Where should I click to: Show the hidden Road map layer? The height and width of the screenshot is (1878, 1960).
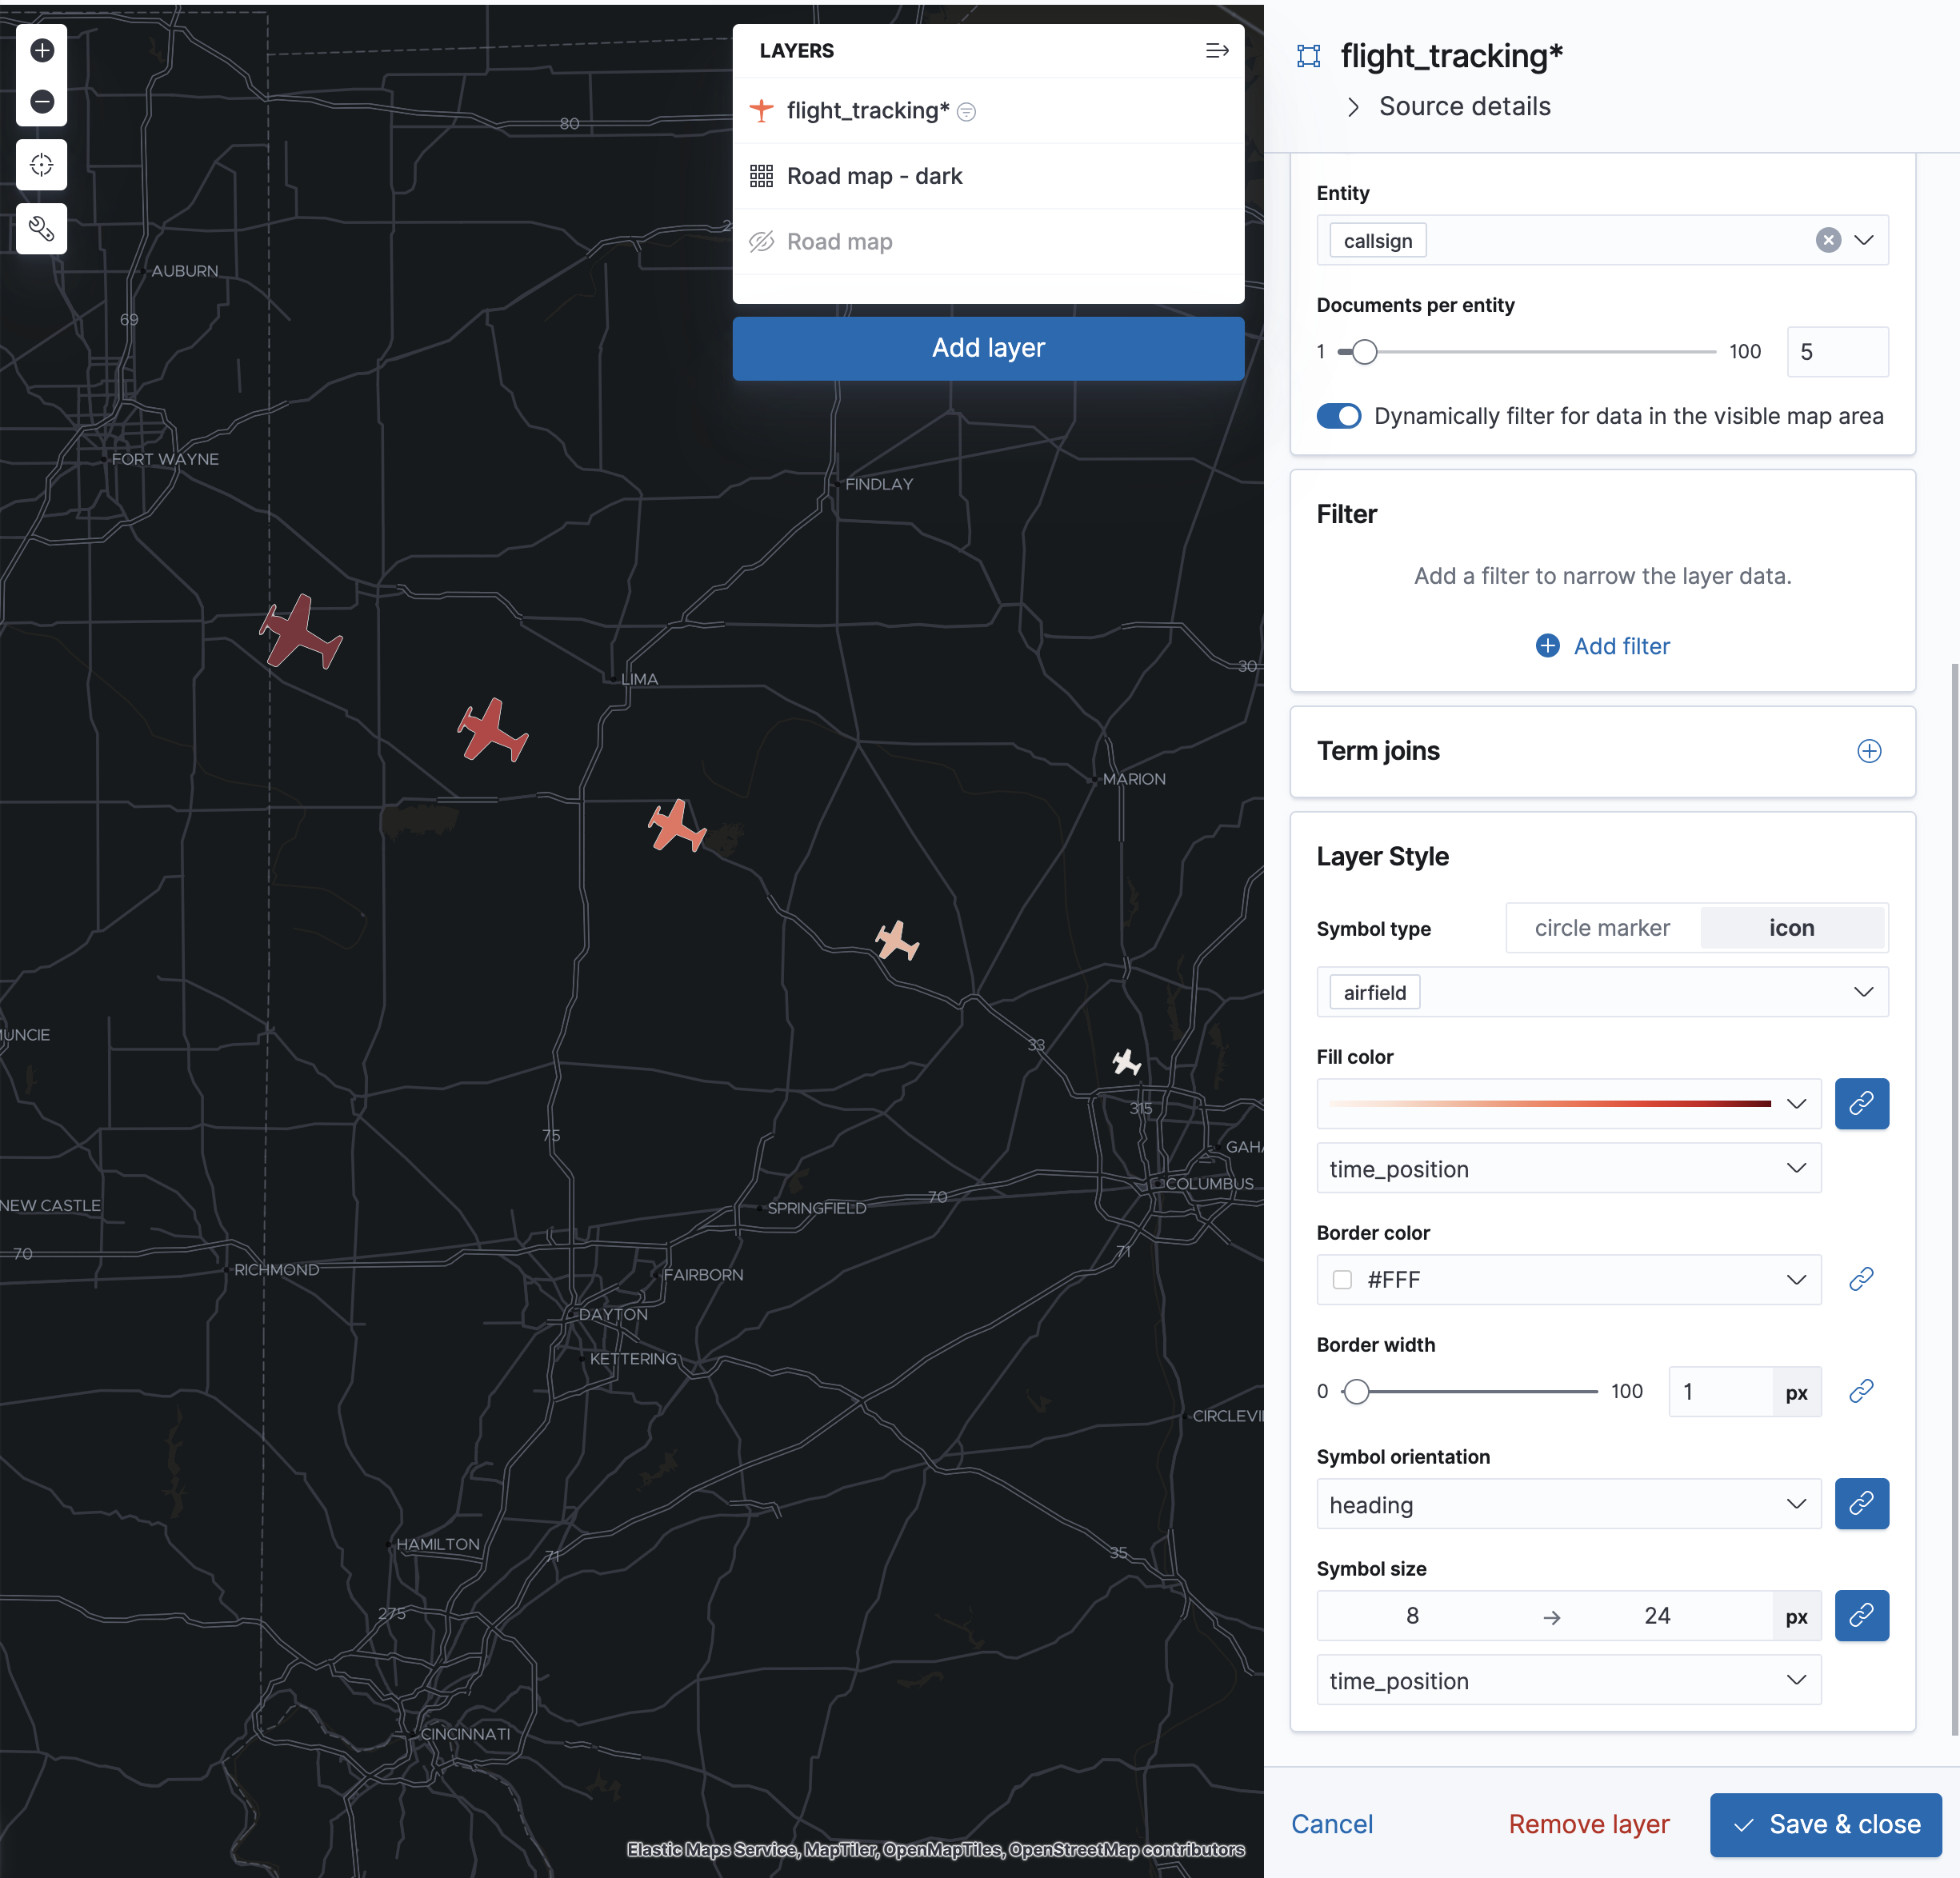pyautogui.click(x=761, y=242)
